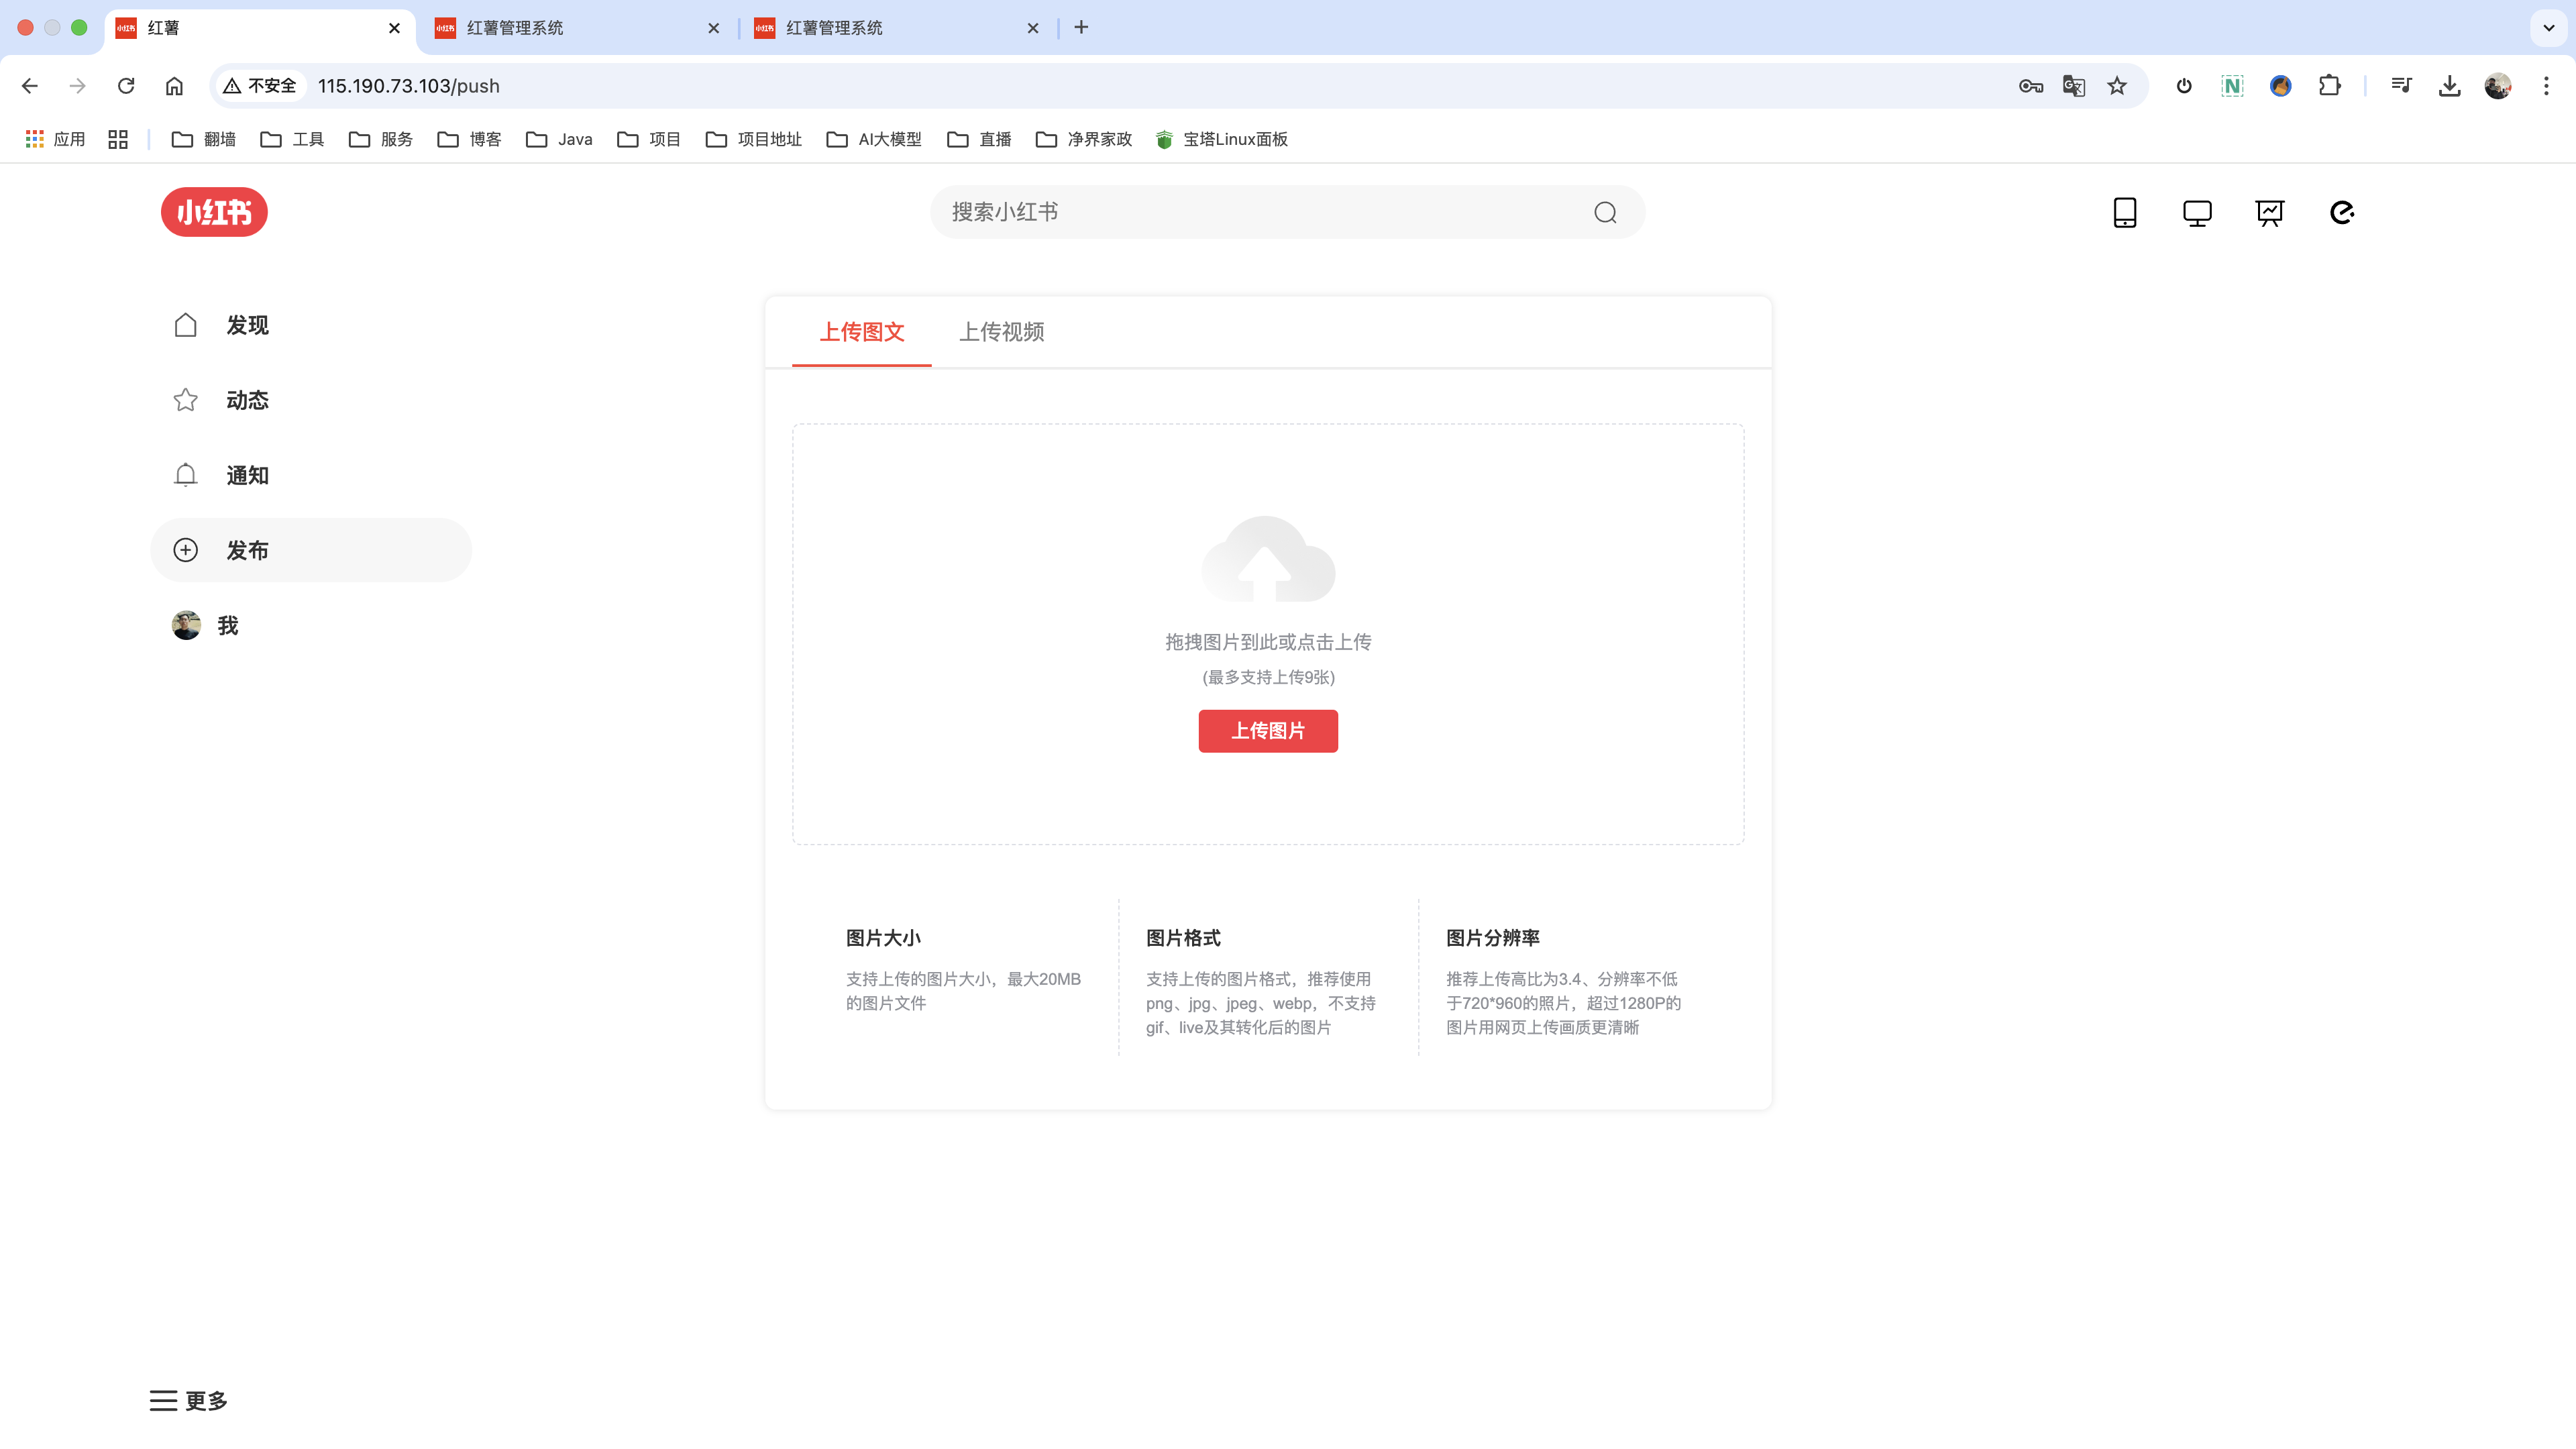Expand the tab search chevron
The width and height of the screenshot is (2576, 1449).
[2549, 27]
